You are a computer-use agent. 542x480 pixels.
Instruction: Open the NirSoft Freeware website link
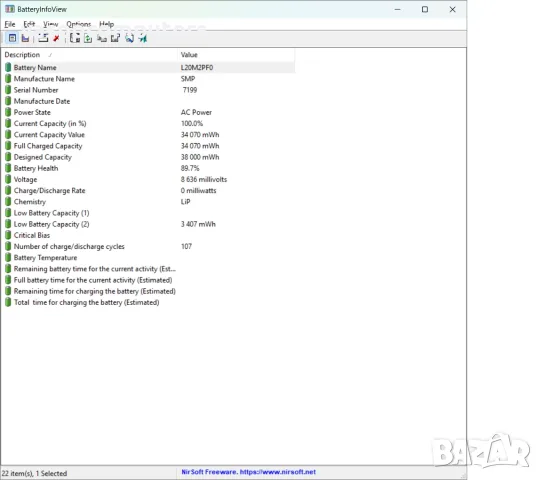249,472
